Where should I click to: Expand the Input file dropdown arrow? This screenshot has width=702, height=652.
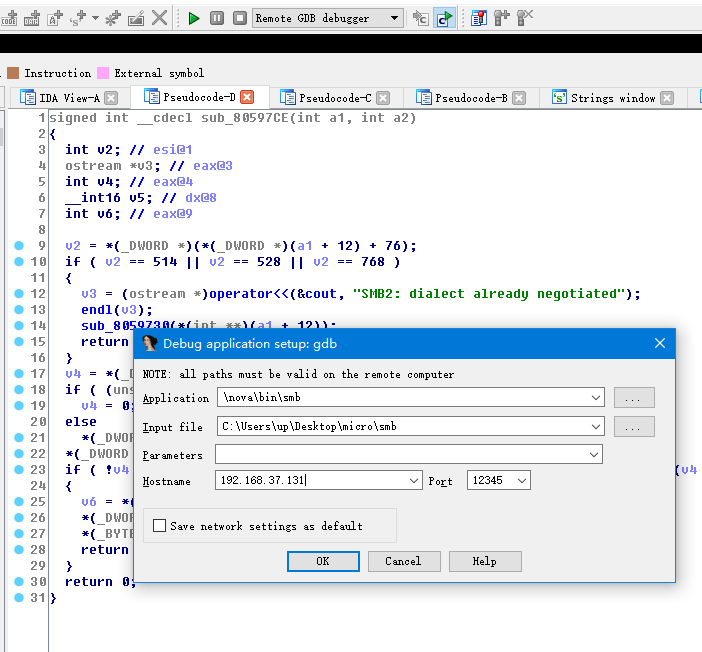pyautogui.click(x=596, y=426)
